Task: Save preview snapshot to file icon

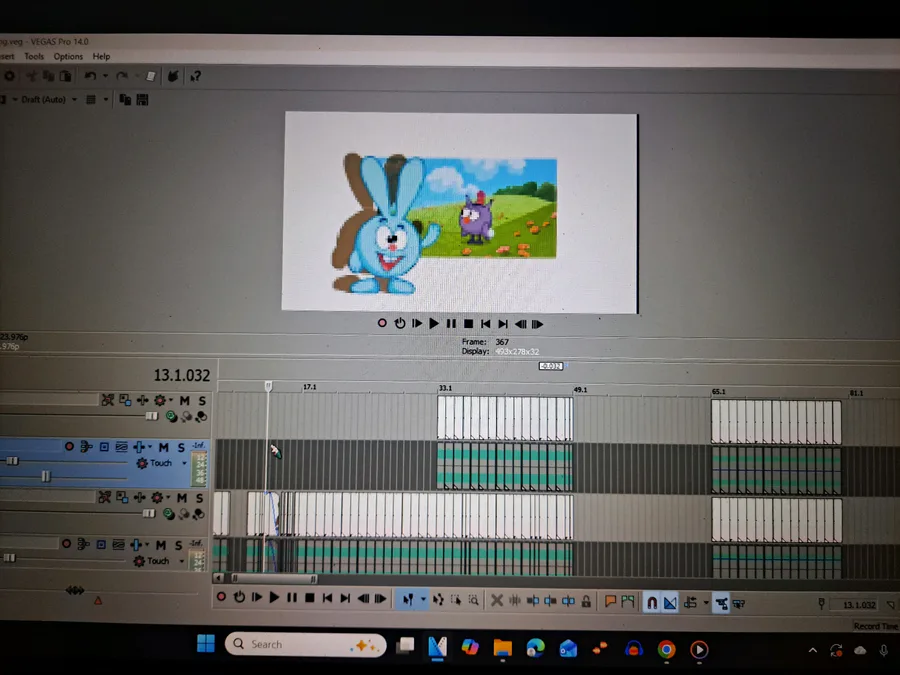Action: coord(142,100)
